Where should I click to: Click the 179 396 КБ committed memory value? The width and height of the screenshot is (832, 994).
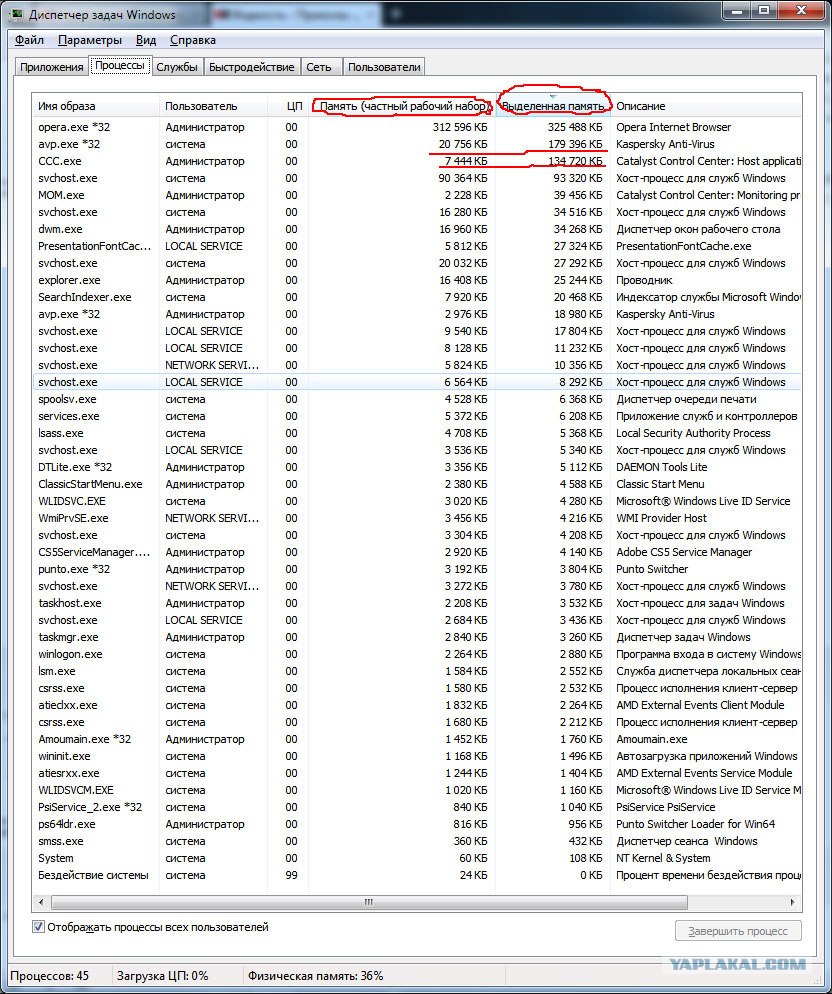tap(575, 144)
